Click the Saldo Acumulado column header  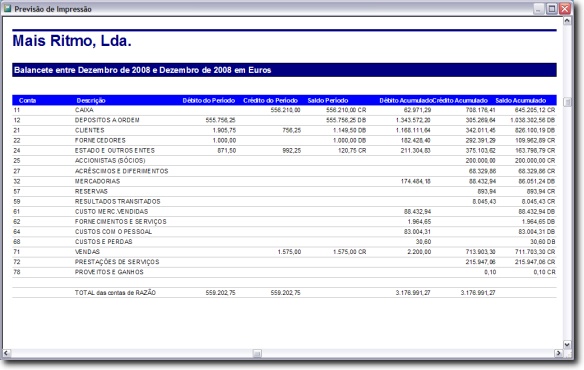coord(520,100)
